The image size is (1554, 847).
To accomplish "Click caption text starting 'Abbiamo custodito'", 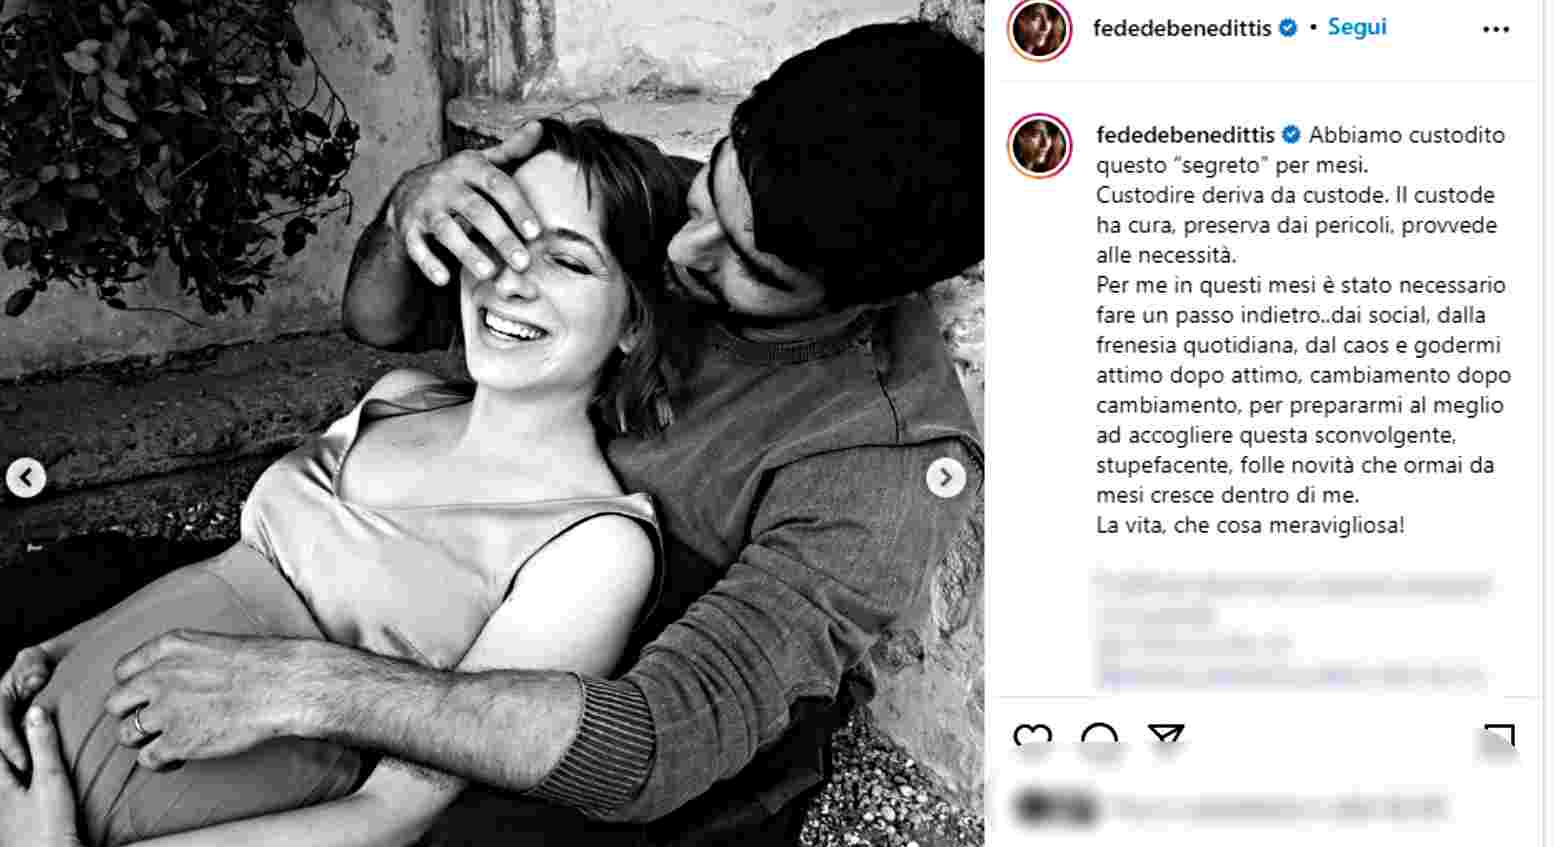I will click(x=1301, y=330).
